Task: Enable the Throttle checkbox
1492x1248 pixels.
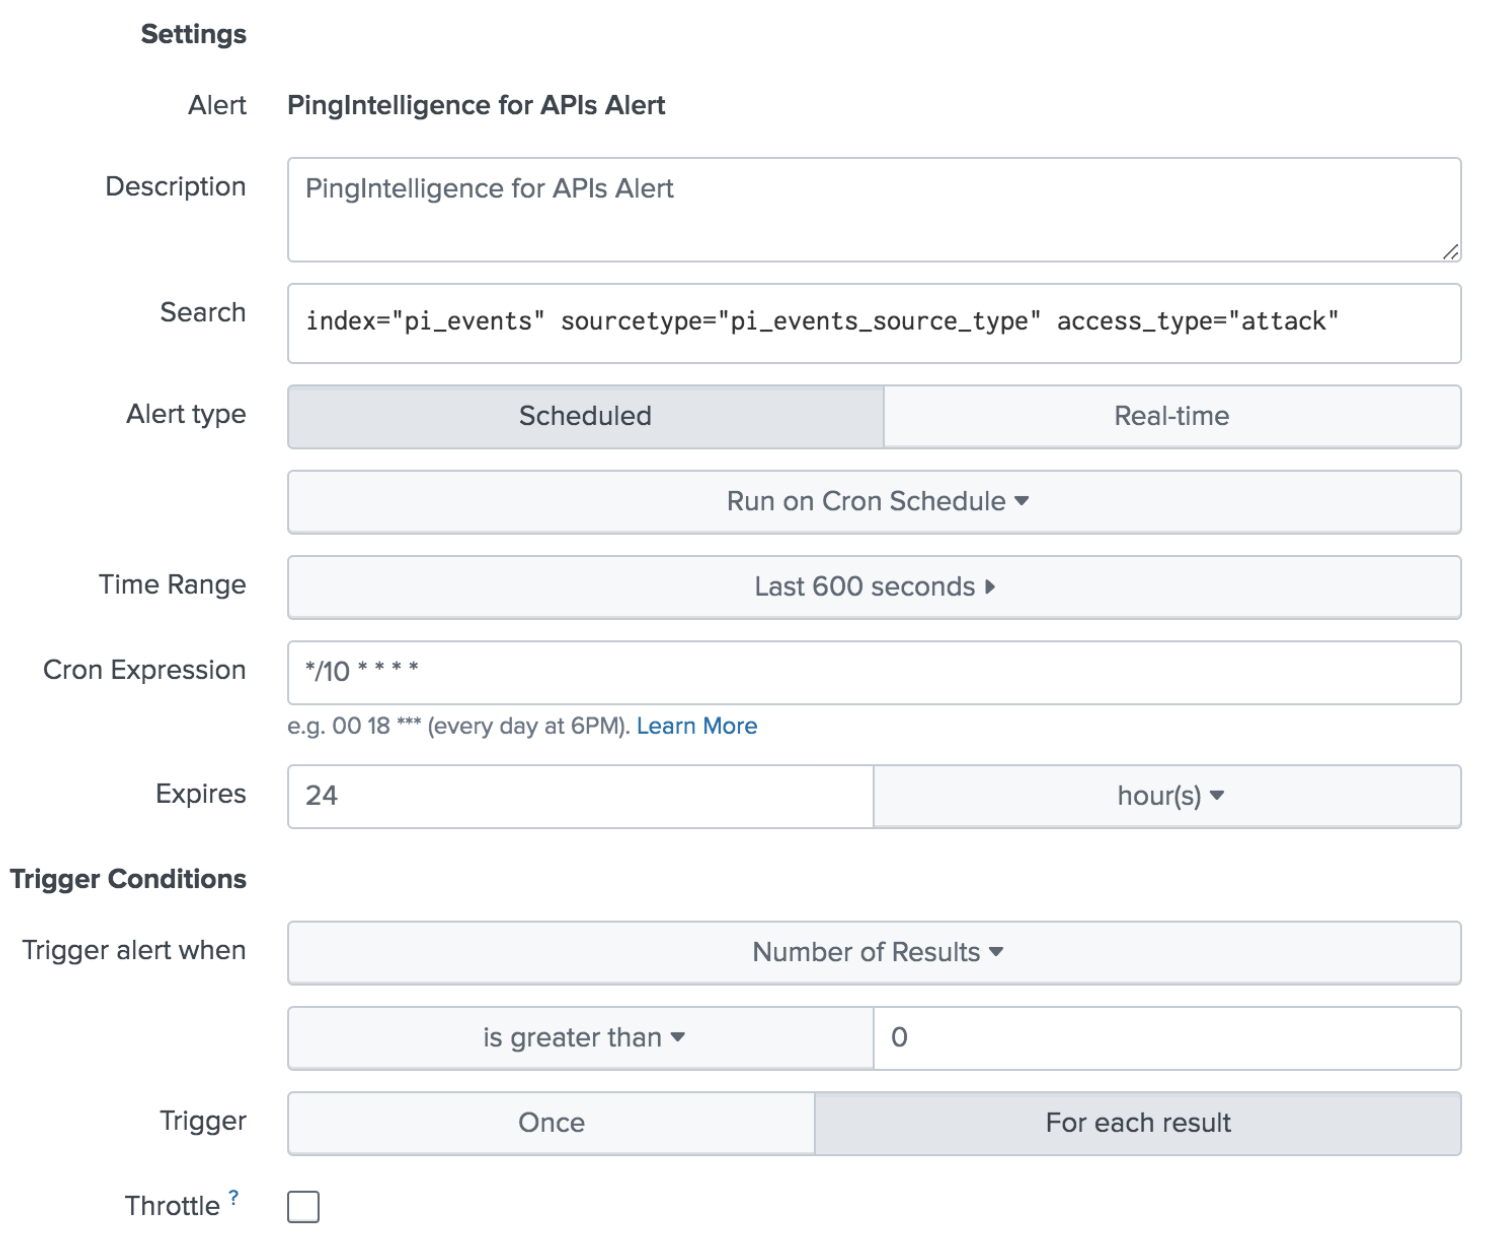Action: click(303, 1207)
